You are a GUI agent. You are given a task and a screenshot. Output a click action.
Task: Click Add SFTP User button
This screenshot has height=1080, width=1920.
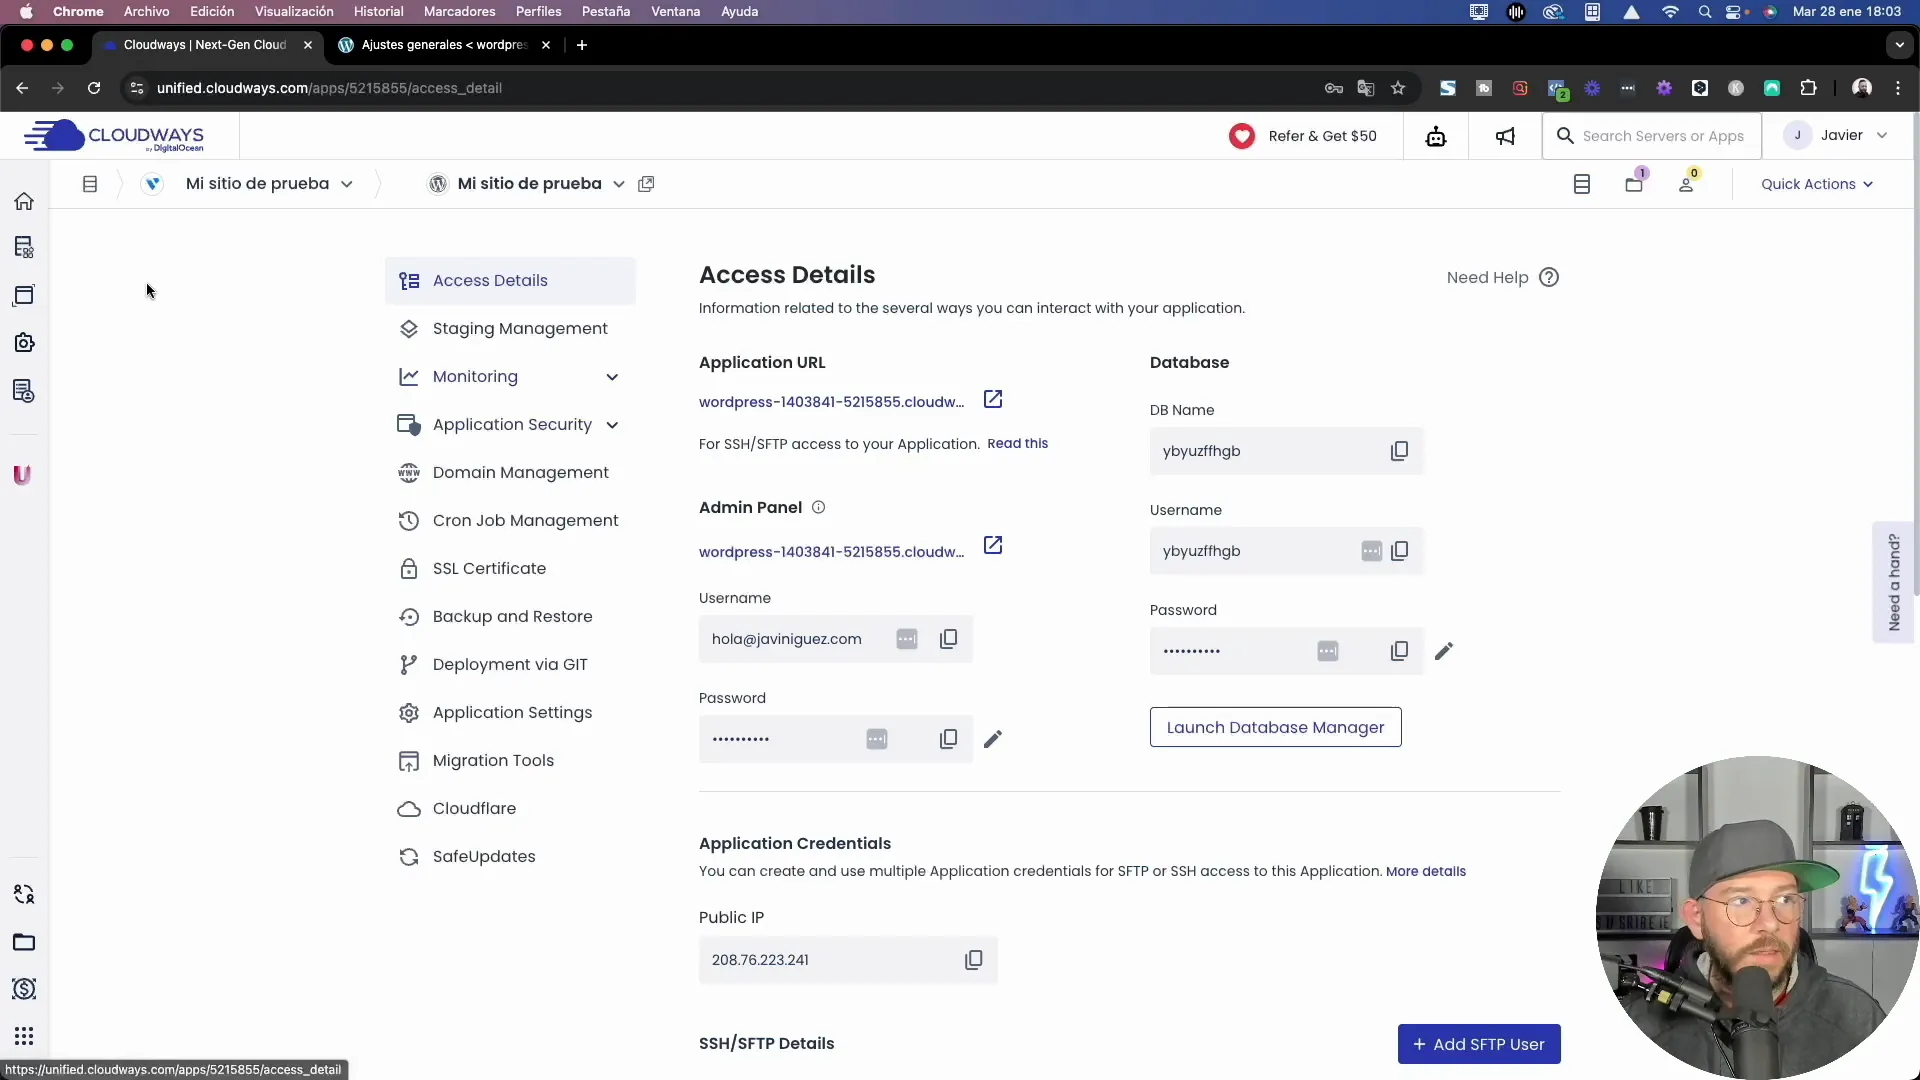(1478, 1045)
